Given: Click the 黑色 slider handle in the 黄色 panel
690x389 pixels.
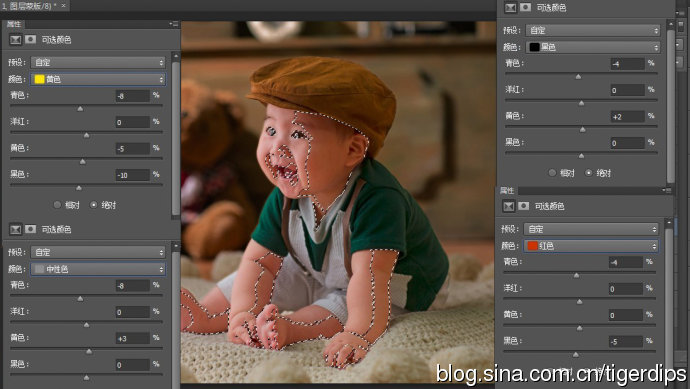Looking at the screenshot, I should tap(79, 188).
